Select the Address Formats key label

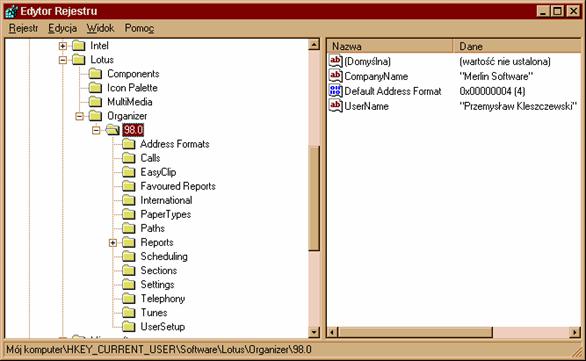(175, 144)
